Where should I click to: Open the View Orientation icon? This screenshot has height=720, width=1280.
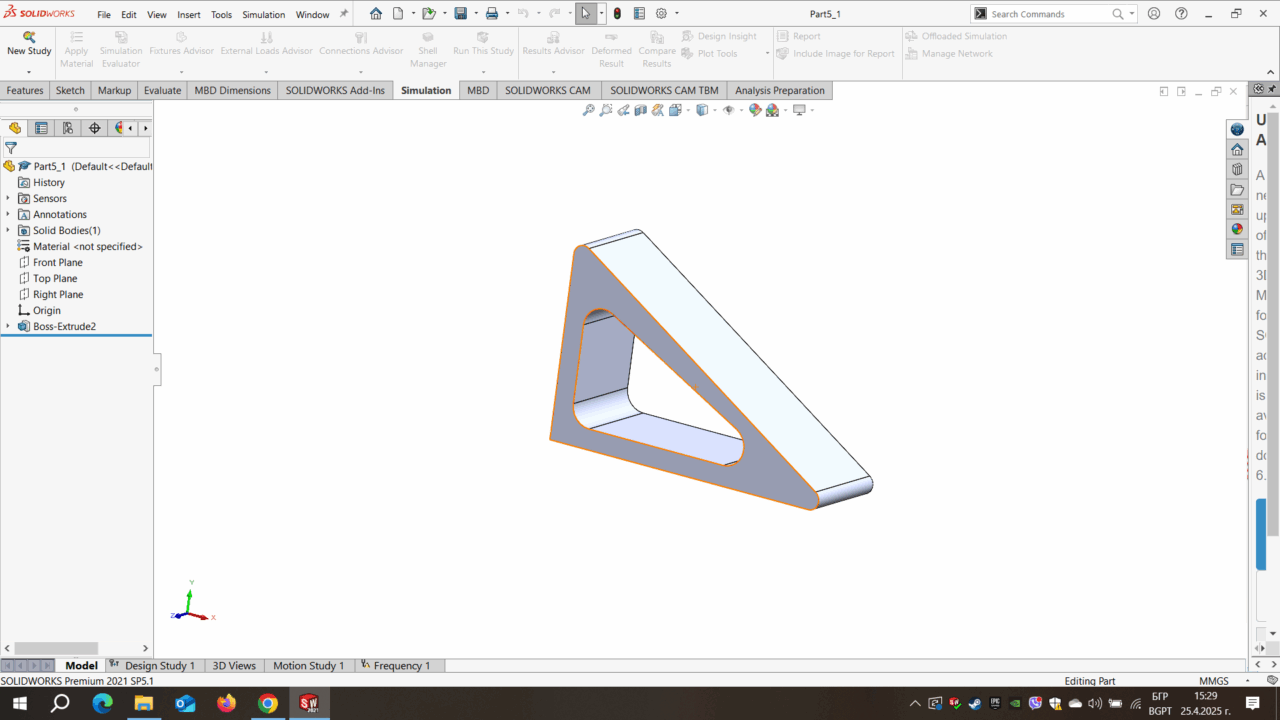pos(676,110)
